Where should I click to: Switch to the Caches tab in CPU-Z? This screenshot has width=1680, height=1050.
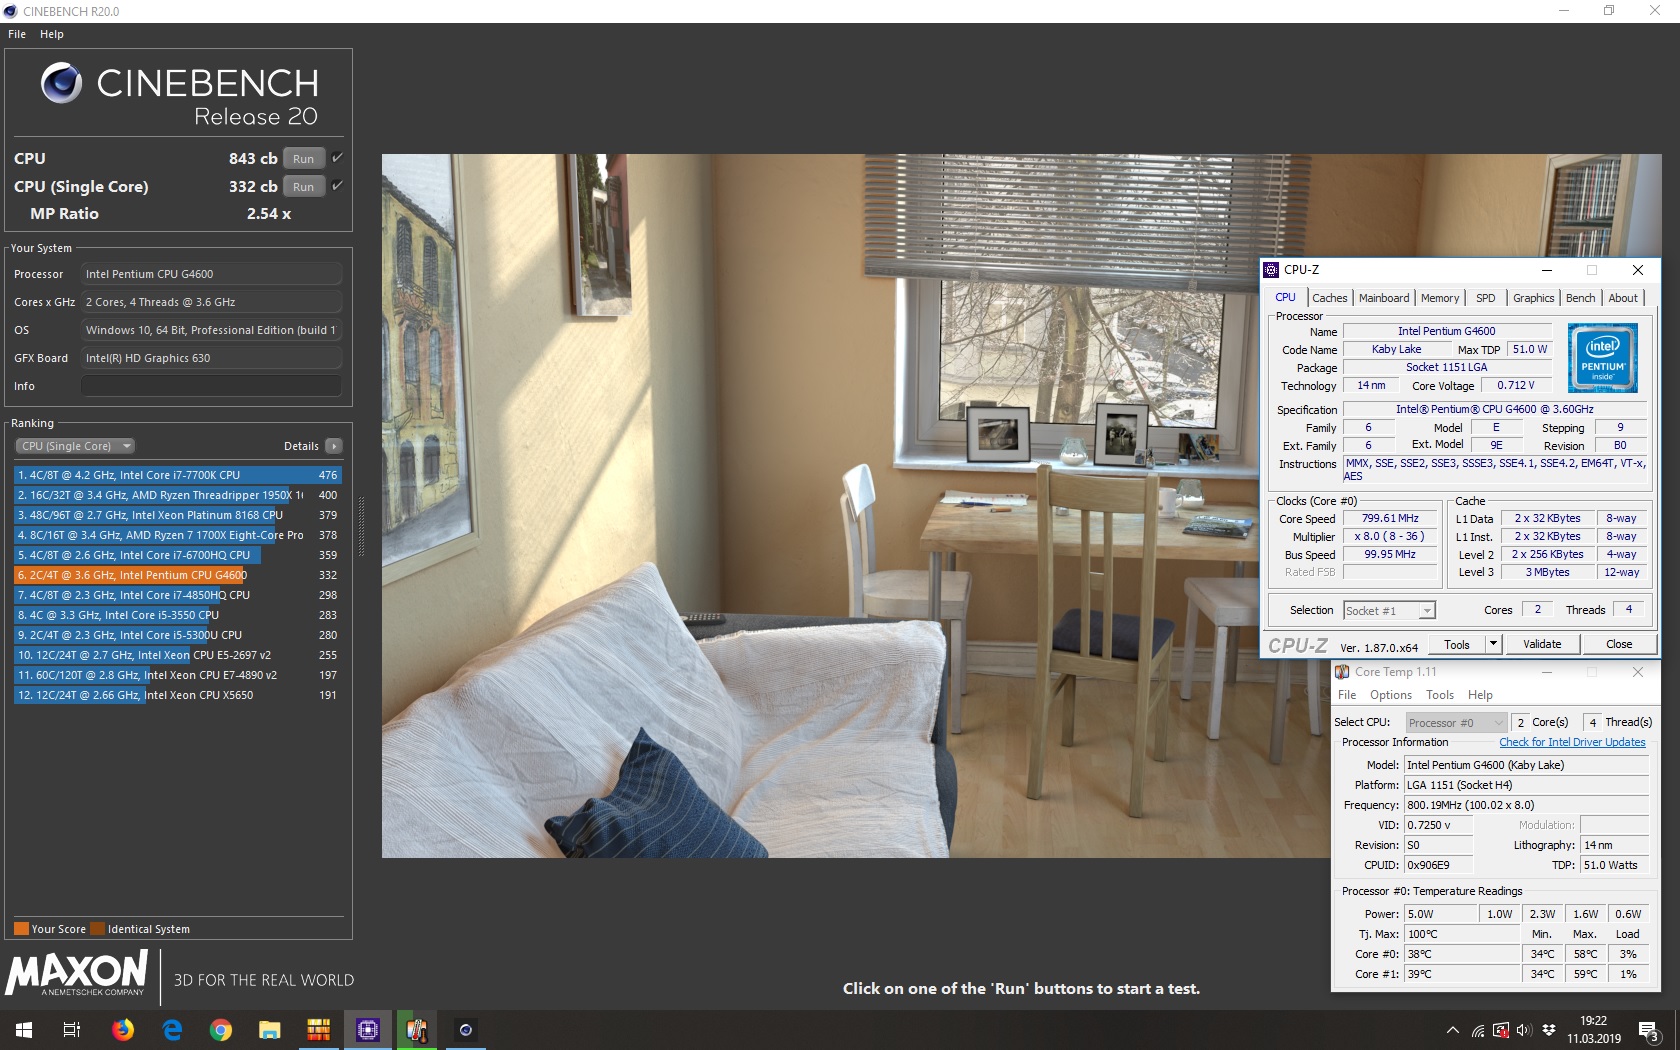pos(1330,298)
